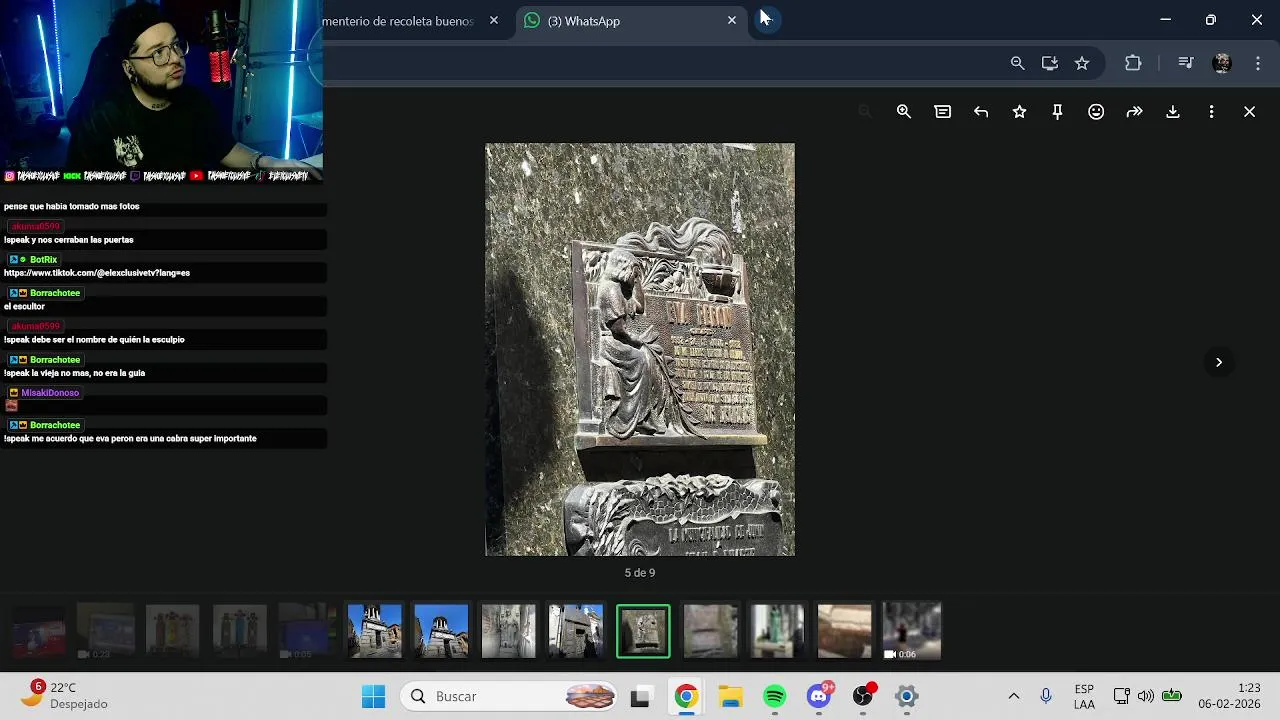Click the network icon in system tray

click(x=1121, y=696)
